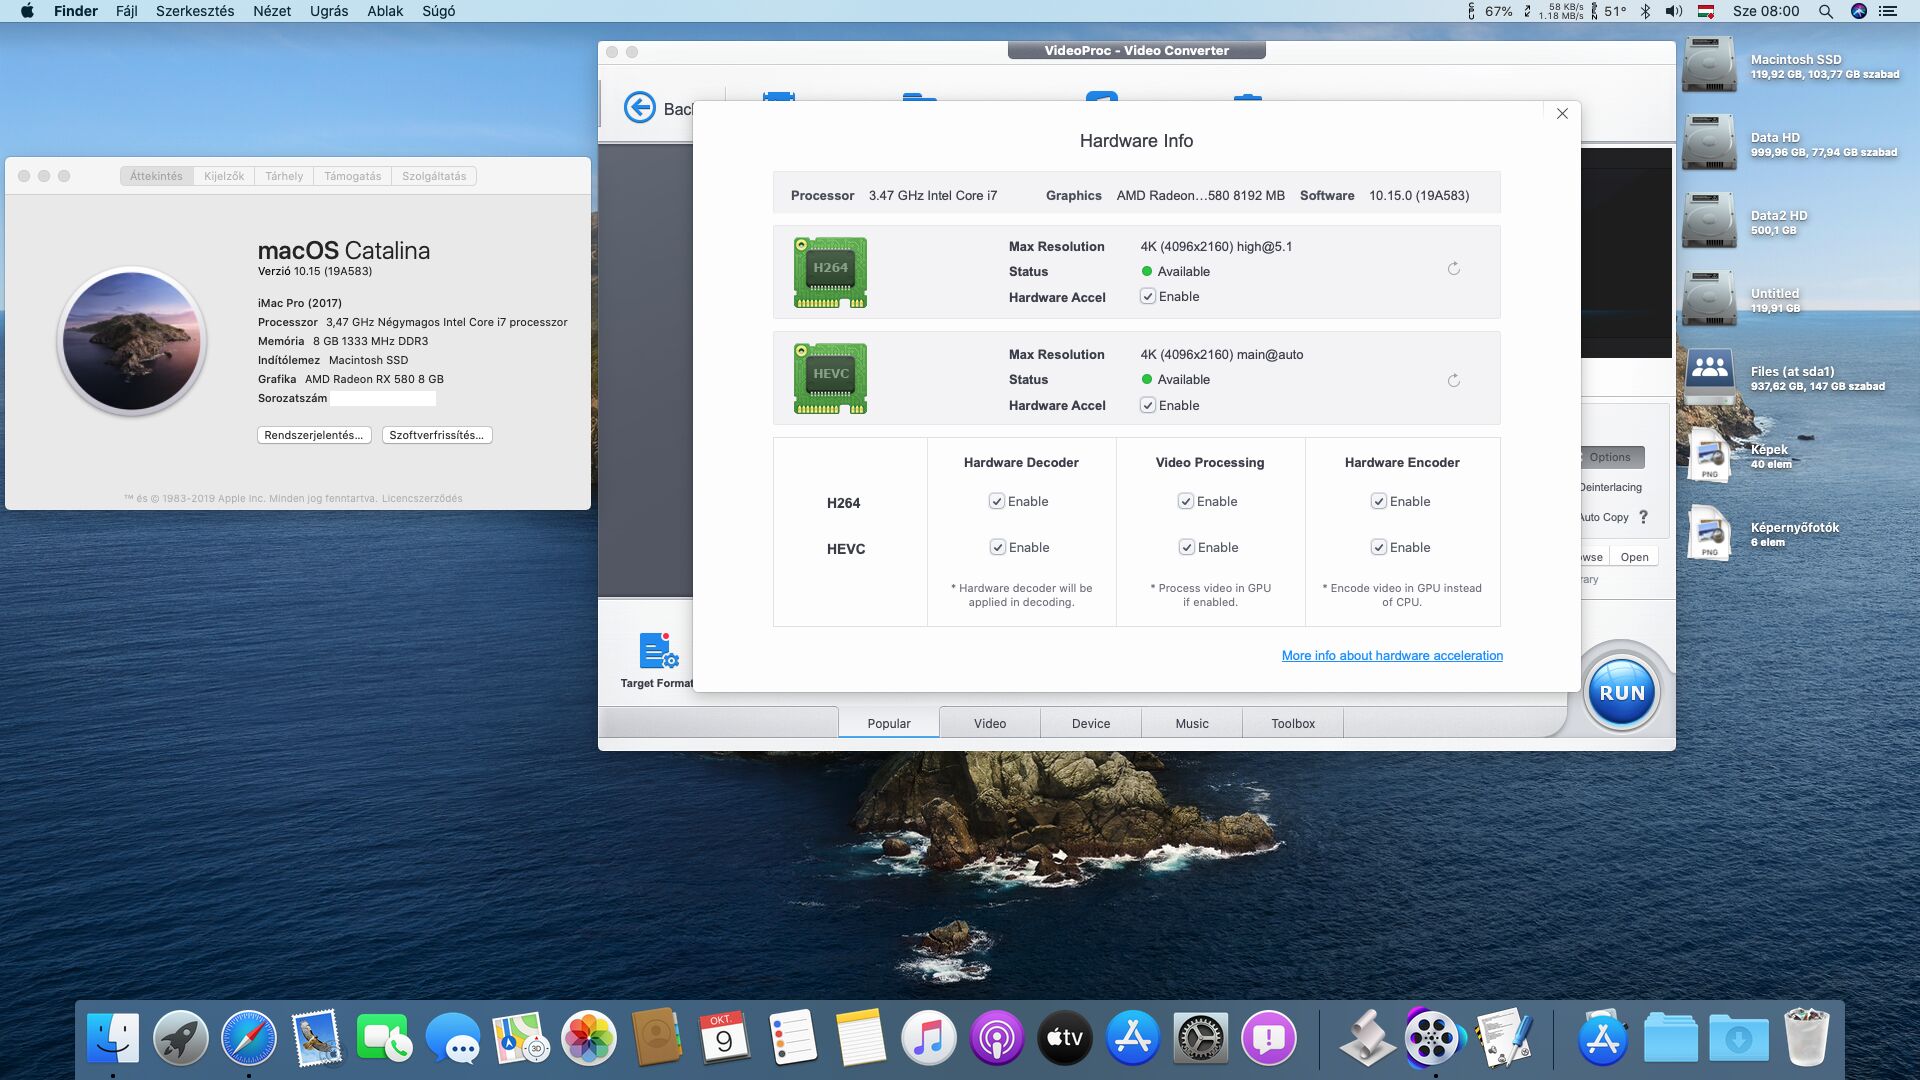Image resolution: width=1920 pixels, height=1080 pixels.
Task: Open System Preferences from the Dock
Action: [x=1200, y=1038]
